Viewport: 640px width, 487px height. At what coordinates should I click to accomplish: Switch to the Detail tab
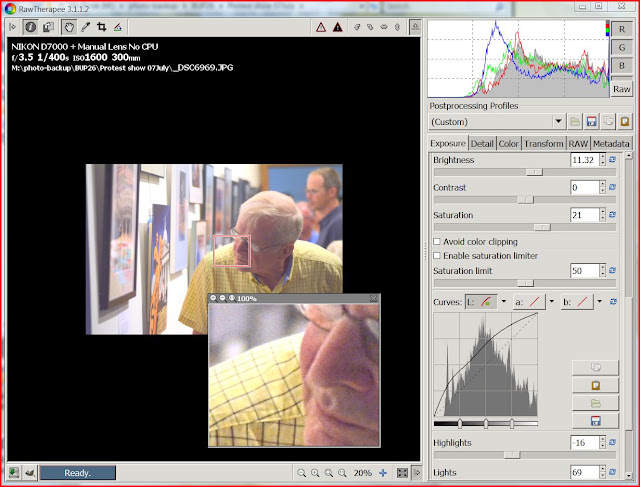pyautogui.click(x=482, y=144)
